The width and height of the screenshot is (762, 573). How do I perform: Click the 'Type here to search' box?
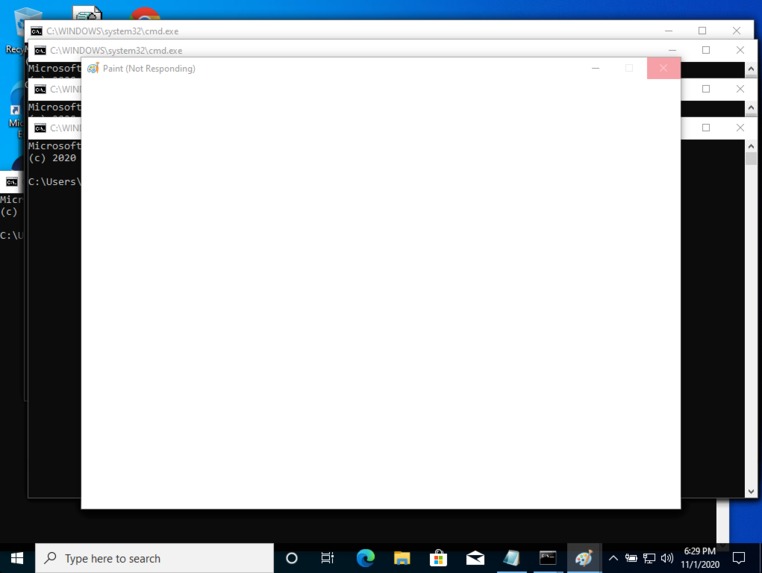(155, 558)
